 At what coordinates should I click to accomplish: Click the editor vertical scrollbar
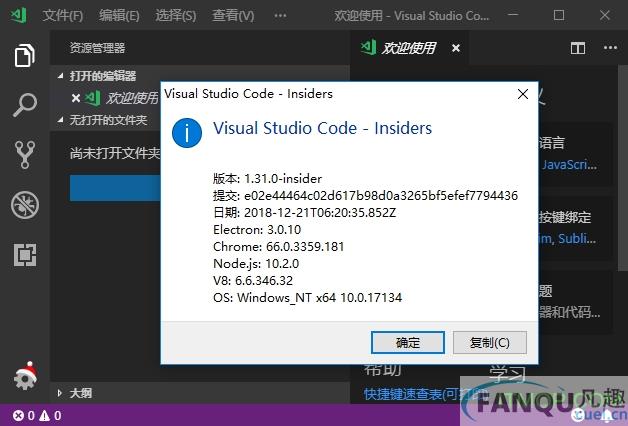[x=623, y=168]
